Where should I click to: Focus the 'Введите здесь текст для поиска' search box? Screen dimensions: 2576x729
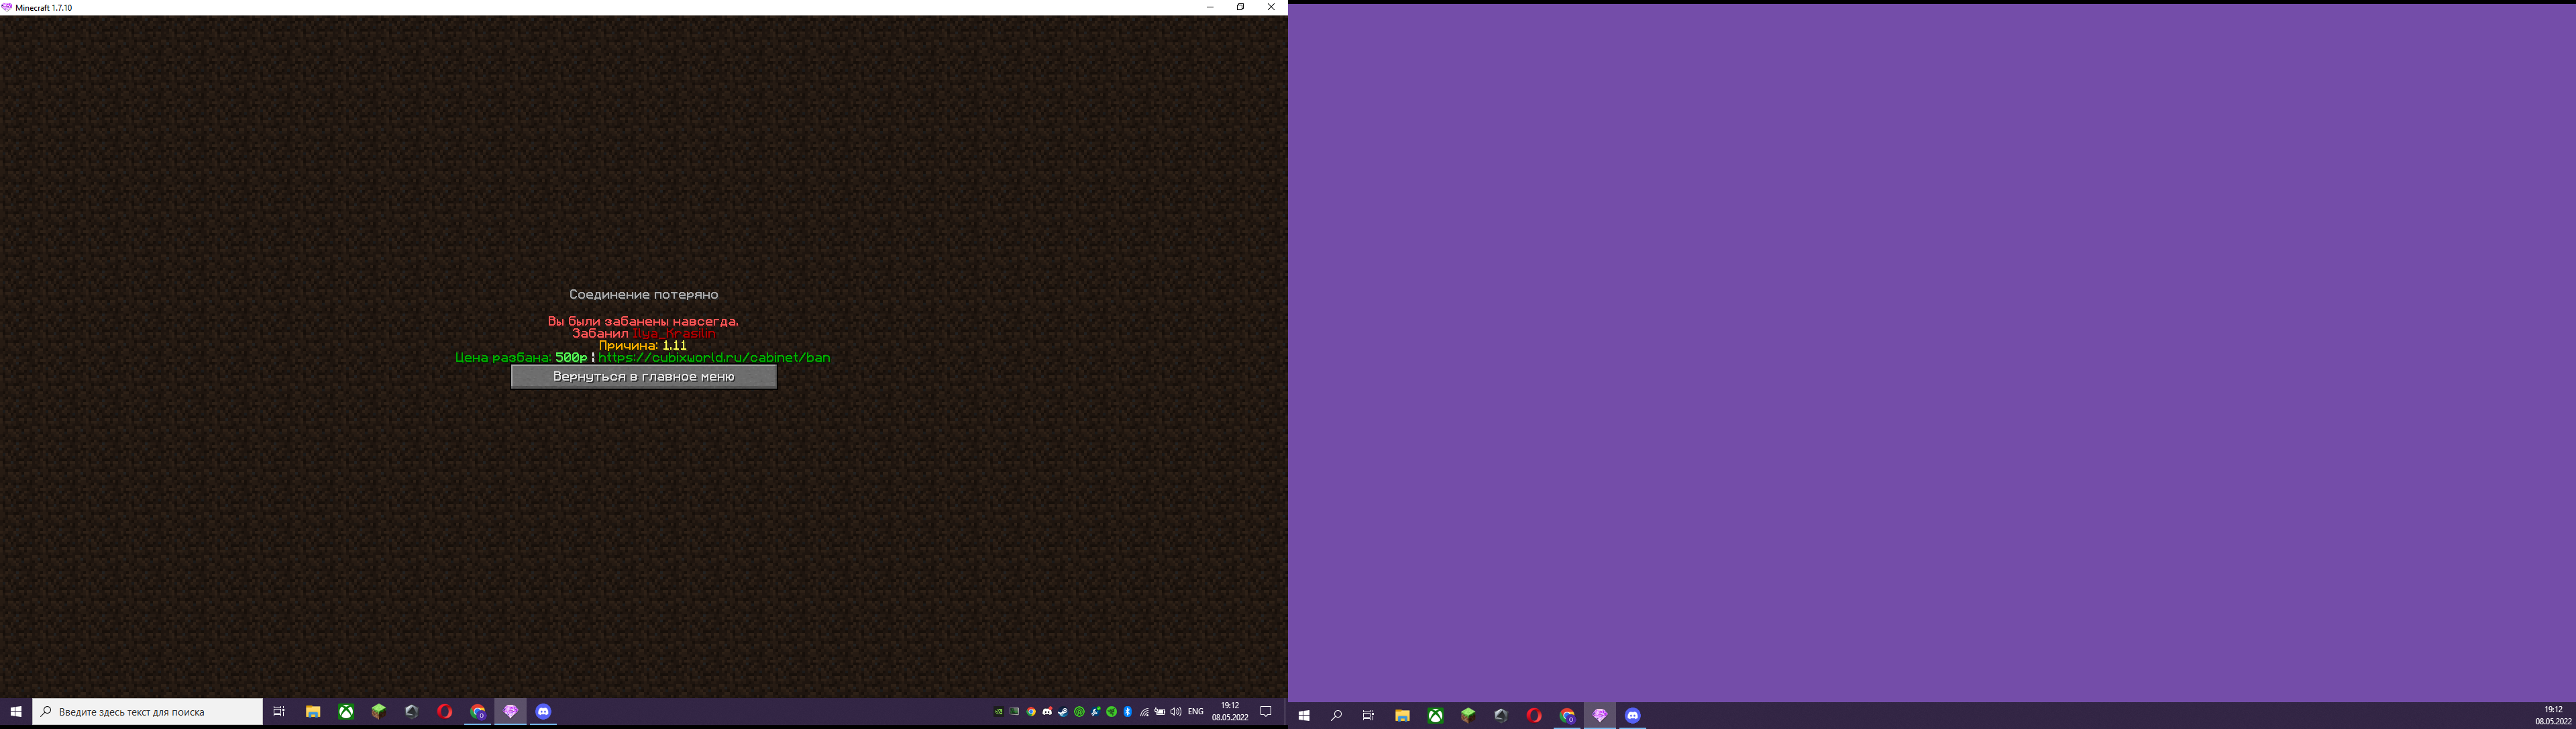point(147,712)
